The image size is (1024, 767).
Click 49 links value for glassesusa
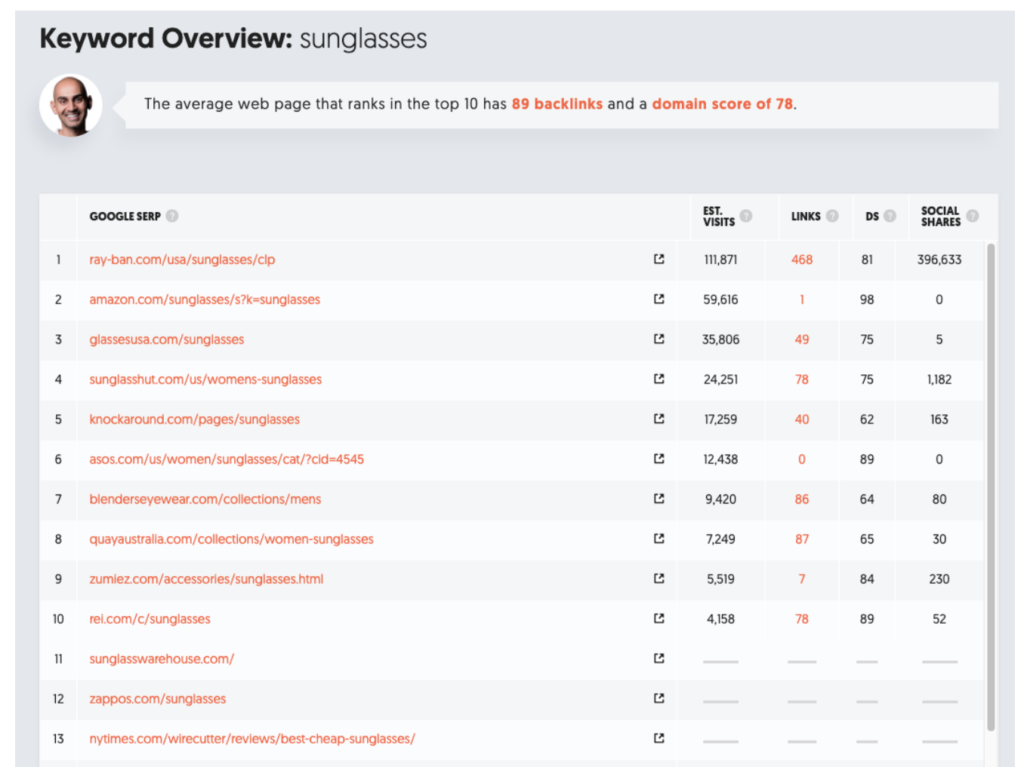pyautogui.click(x=802, y=339)
